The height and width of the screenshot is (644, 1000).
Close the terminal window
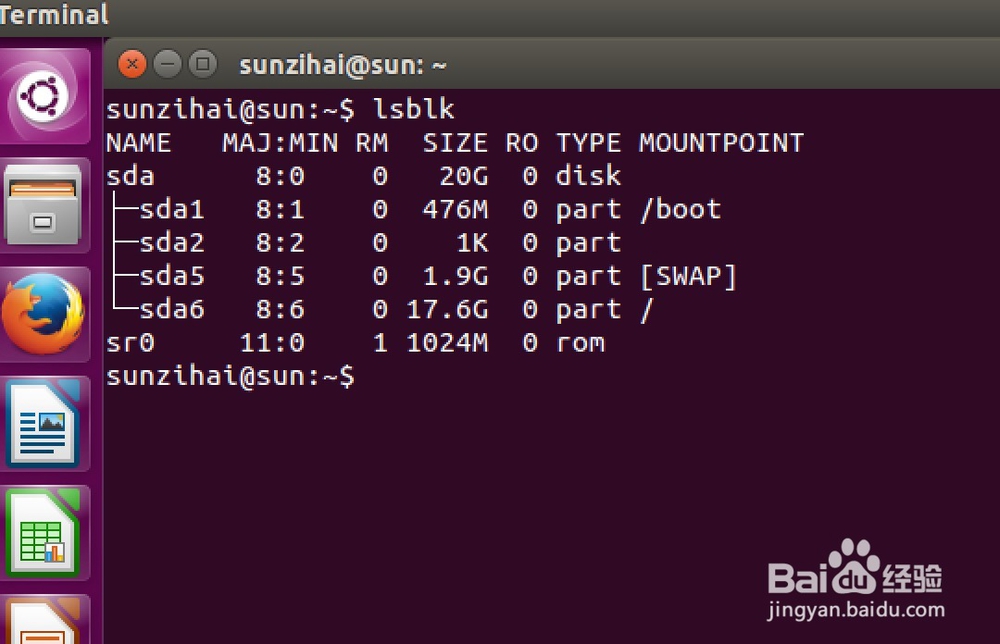(x=132, y=64)
